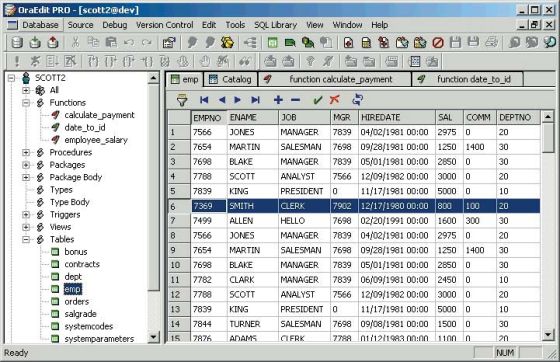Viewport: 560px width, 362px height.
Task: Open the grid filter funnel
Action: pyautogui.click(x=182, y=100)
